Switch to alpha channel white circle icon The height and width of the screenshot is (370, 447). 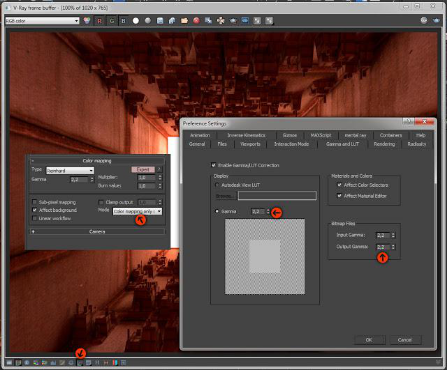pos(136,21)
